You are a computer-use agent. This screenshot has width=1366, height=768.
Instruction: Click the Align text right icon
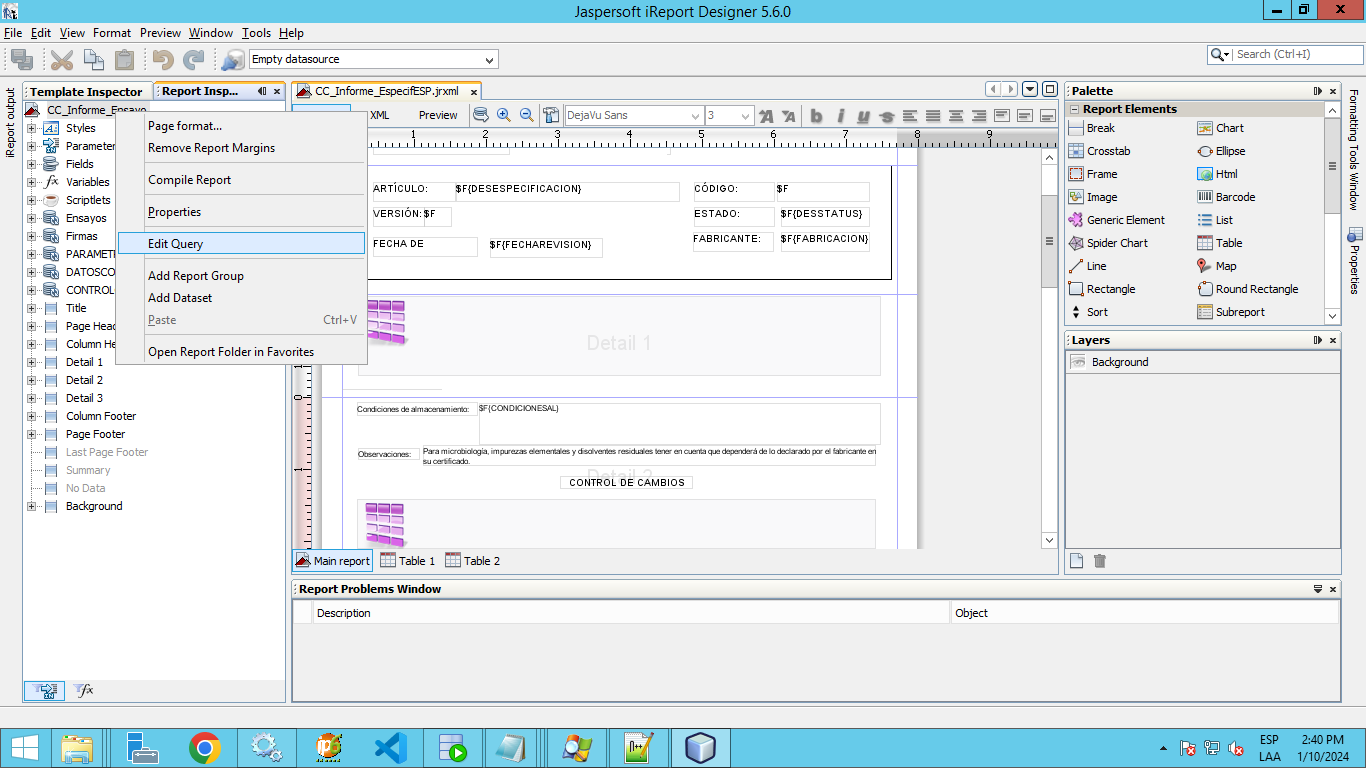(979, 116)
